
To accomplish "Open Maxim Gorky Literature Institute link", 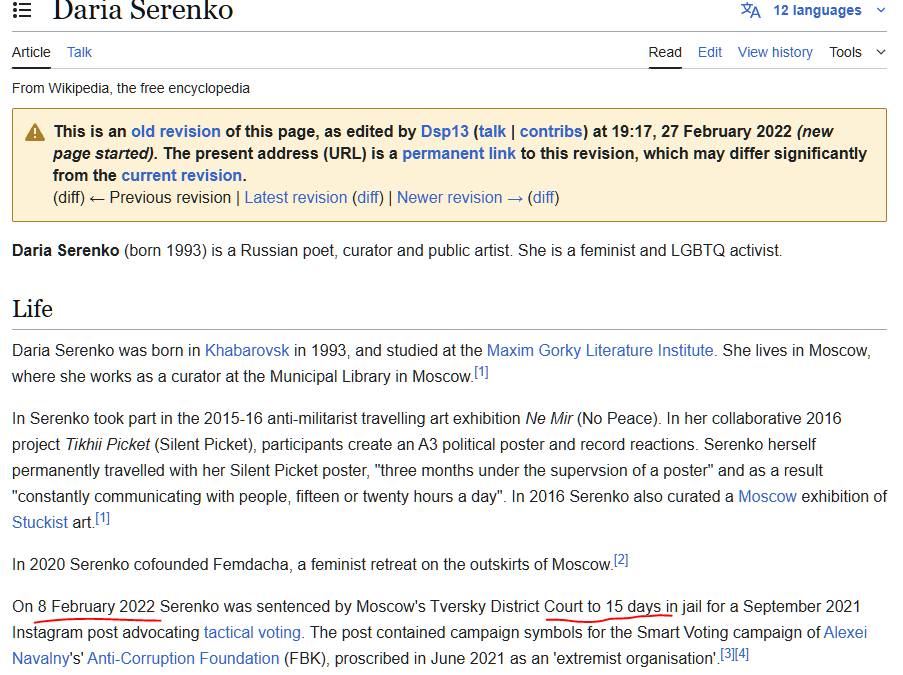I will pos(600,350).
